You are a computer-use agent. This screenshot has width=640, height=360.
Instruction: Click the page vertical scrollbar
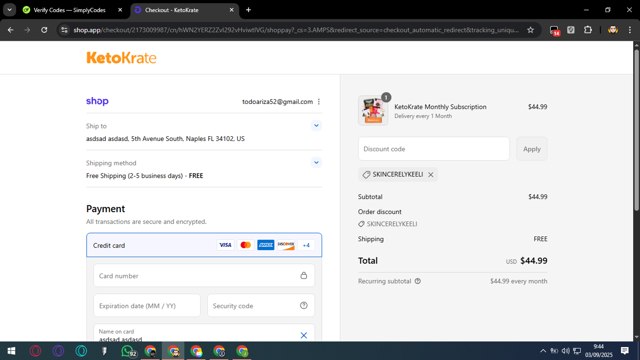636,131
